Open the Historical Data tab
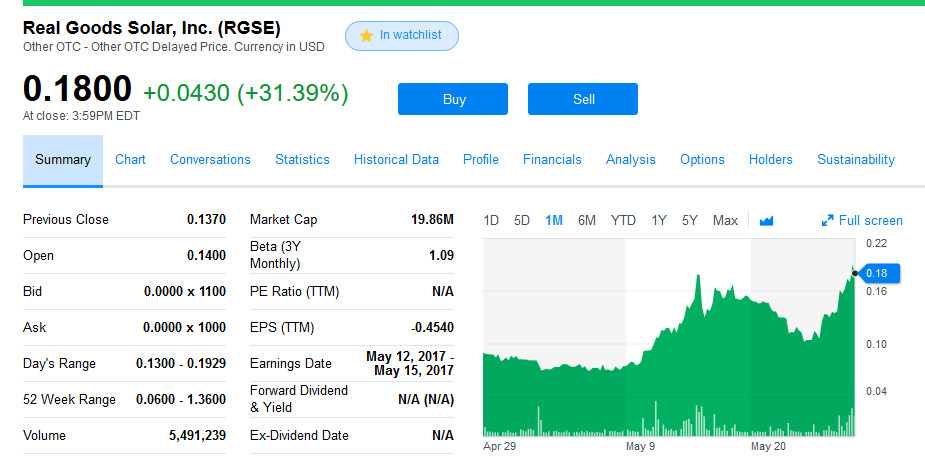This screenshot has height=463, width=925. click(396, 160)
